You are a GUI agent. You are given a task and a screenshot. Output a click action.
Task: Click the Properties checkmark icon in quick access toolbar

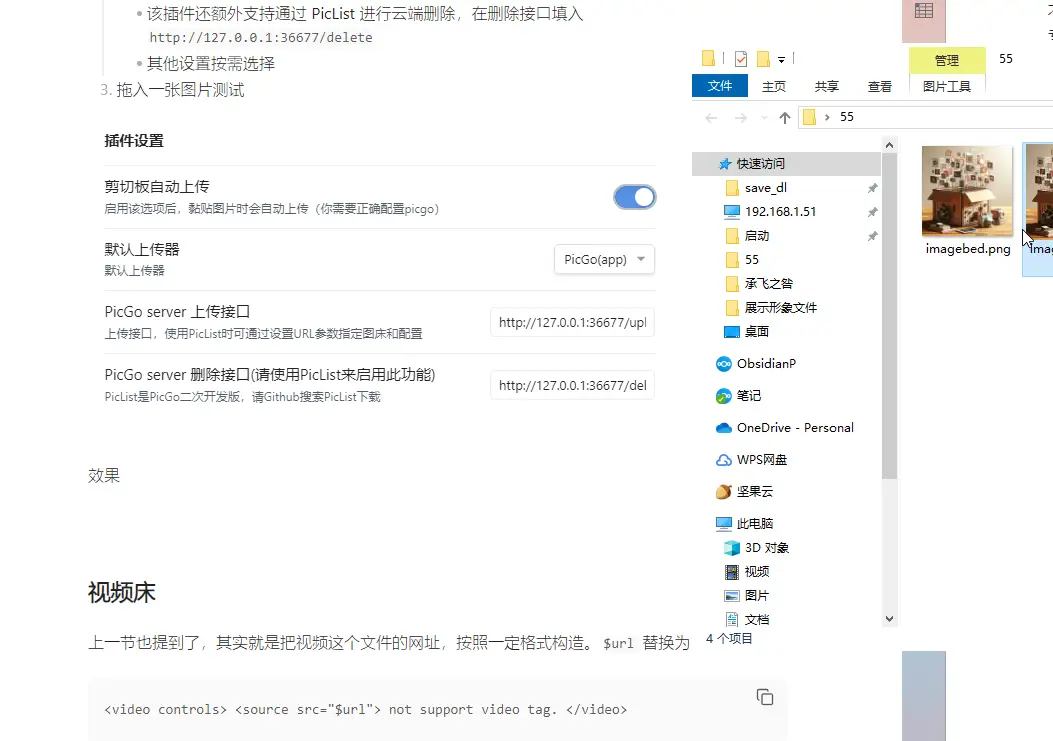740,58
